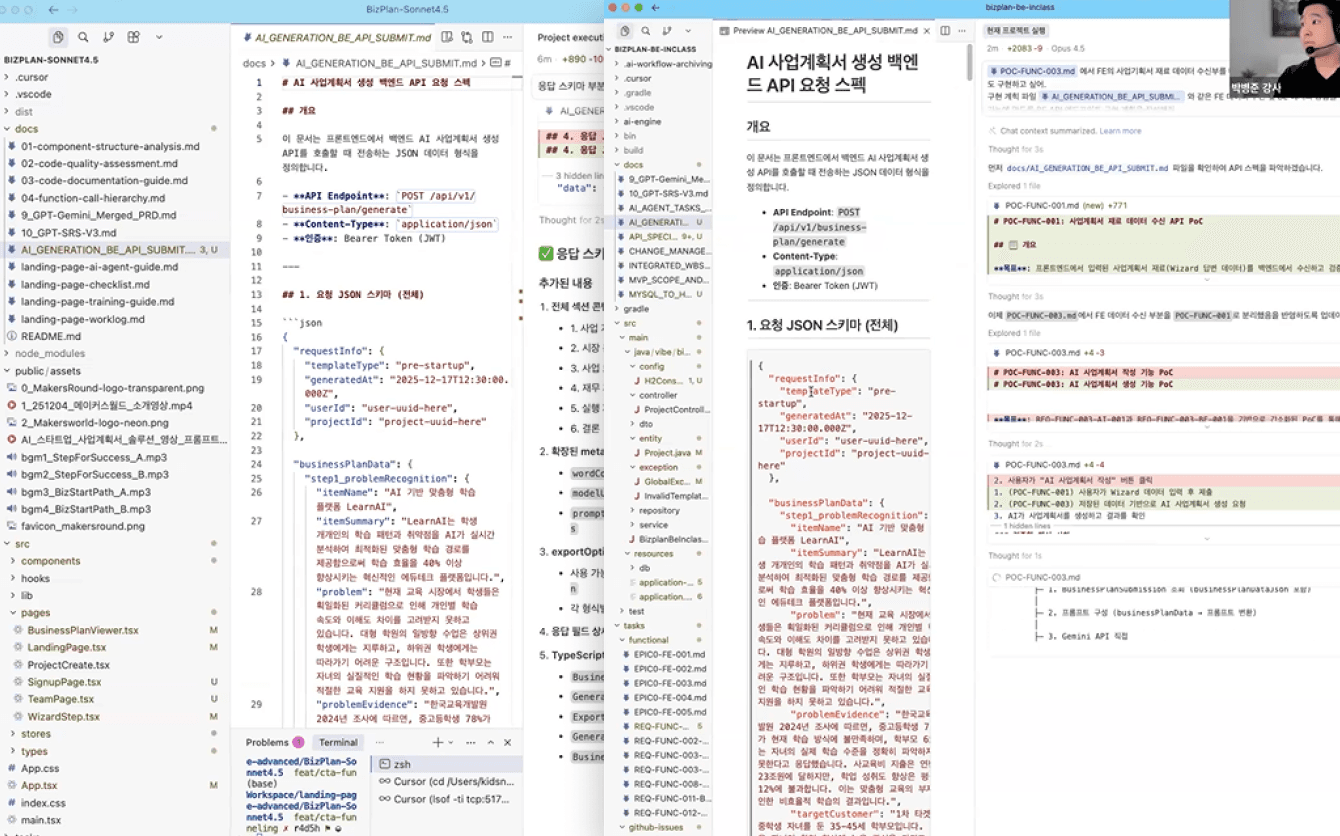This screenshot has height=836, width=1340.
Task: Click the Project execu… chat tab title
Action: 571,37
